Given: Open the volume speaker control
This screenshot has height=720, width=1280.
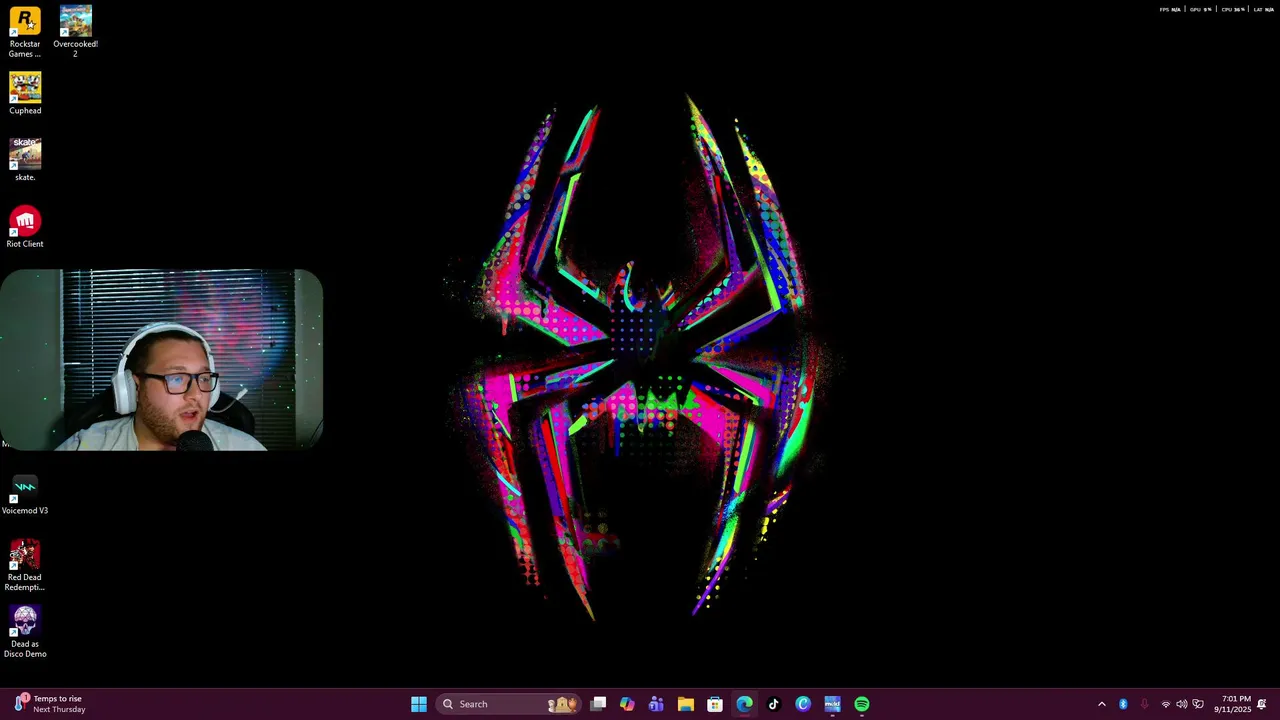Looking at the screenshot, I should 1181,704.
